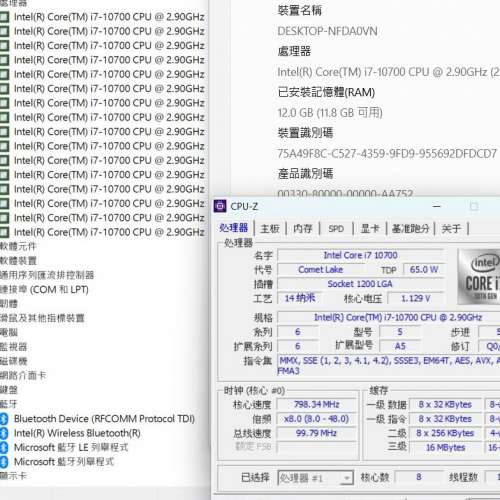500x500 pixels.
Task: Click the 14 纳米 process value
Action: [300, 298]
